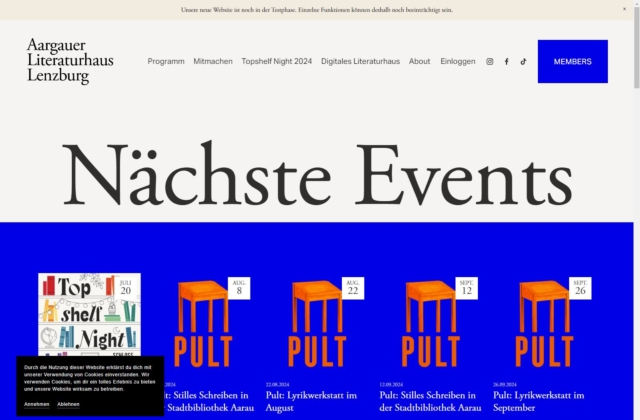640x420 pixels.
Task: Click the 26.09.2024 date text
Action: 504,384
